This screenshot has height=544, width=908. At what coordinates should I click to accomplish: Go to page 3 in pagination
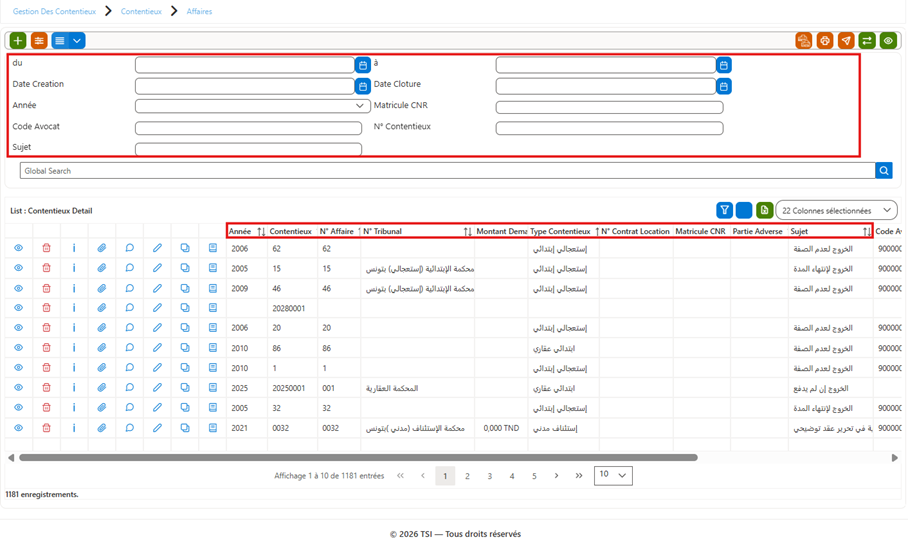click(x=489, y=476)
